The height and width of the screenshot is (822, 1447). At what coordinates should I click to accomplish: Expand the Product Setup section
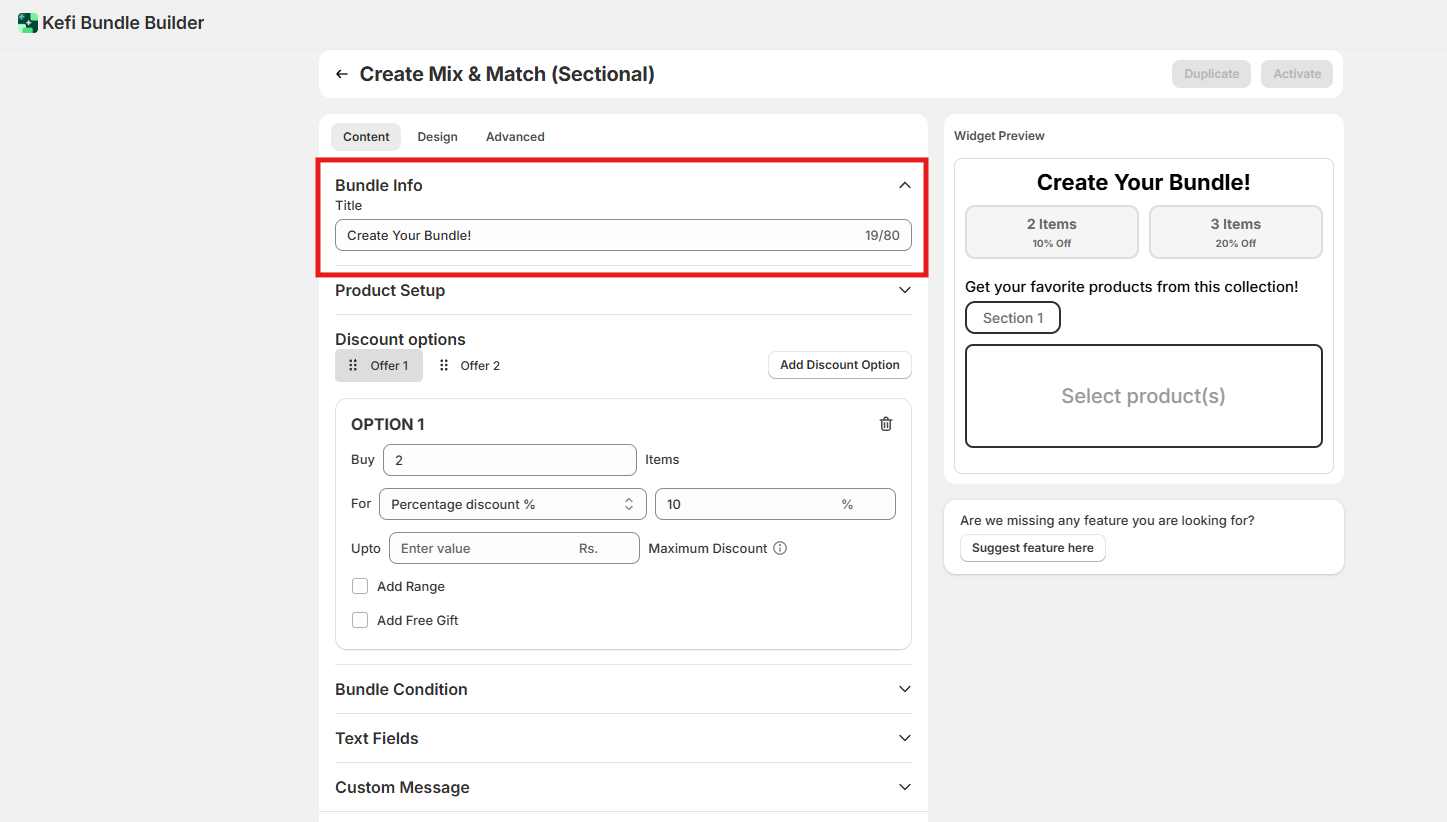coord(904,290)
